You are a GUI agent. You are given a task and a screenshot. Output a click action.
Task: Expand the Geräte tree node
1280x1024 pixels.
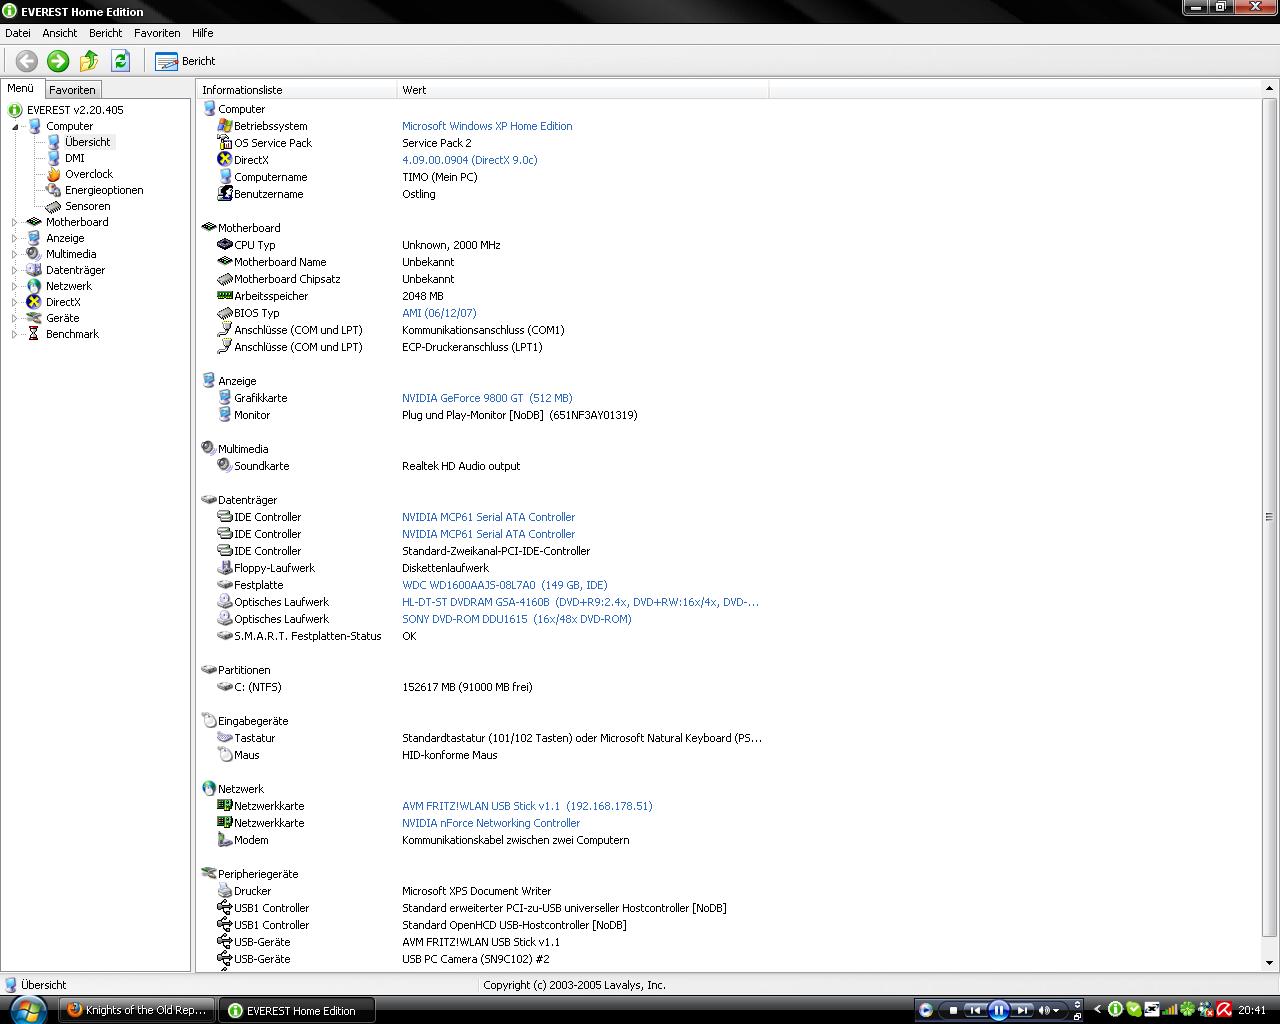tap(15, 318)
